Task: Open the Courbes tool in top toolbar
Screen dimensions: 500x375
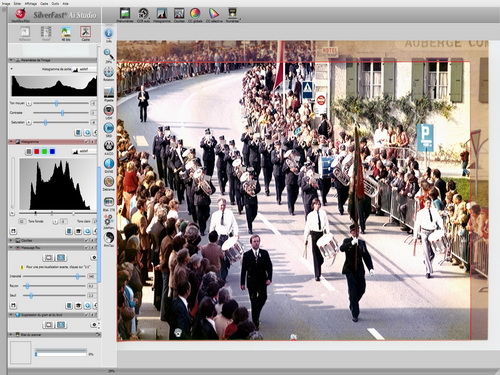Action: pyautogui.click(x=179, y=13)
